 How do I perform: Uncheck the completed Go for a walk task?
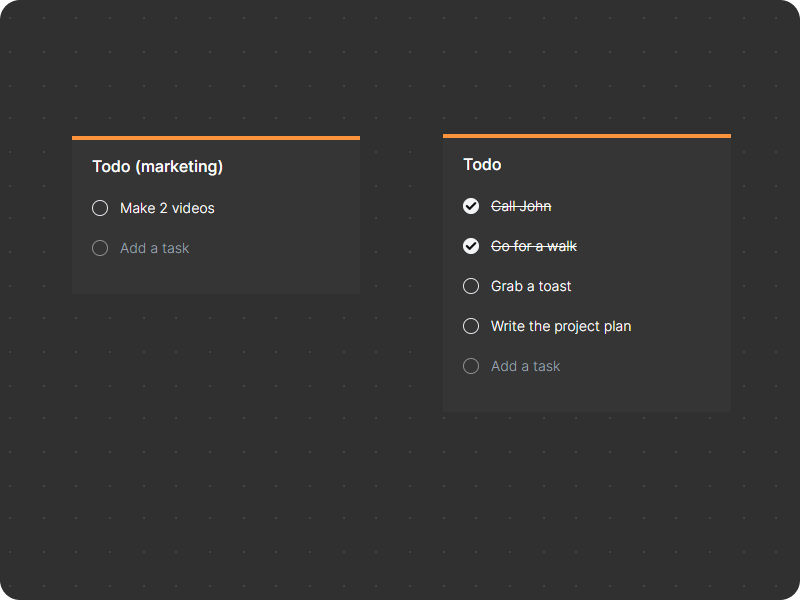pyautogui.click(x=471, y=246)
